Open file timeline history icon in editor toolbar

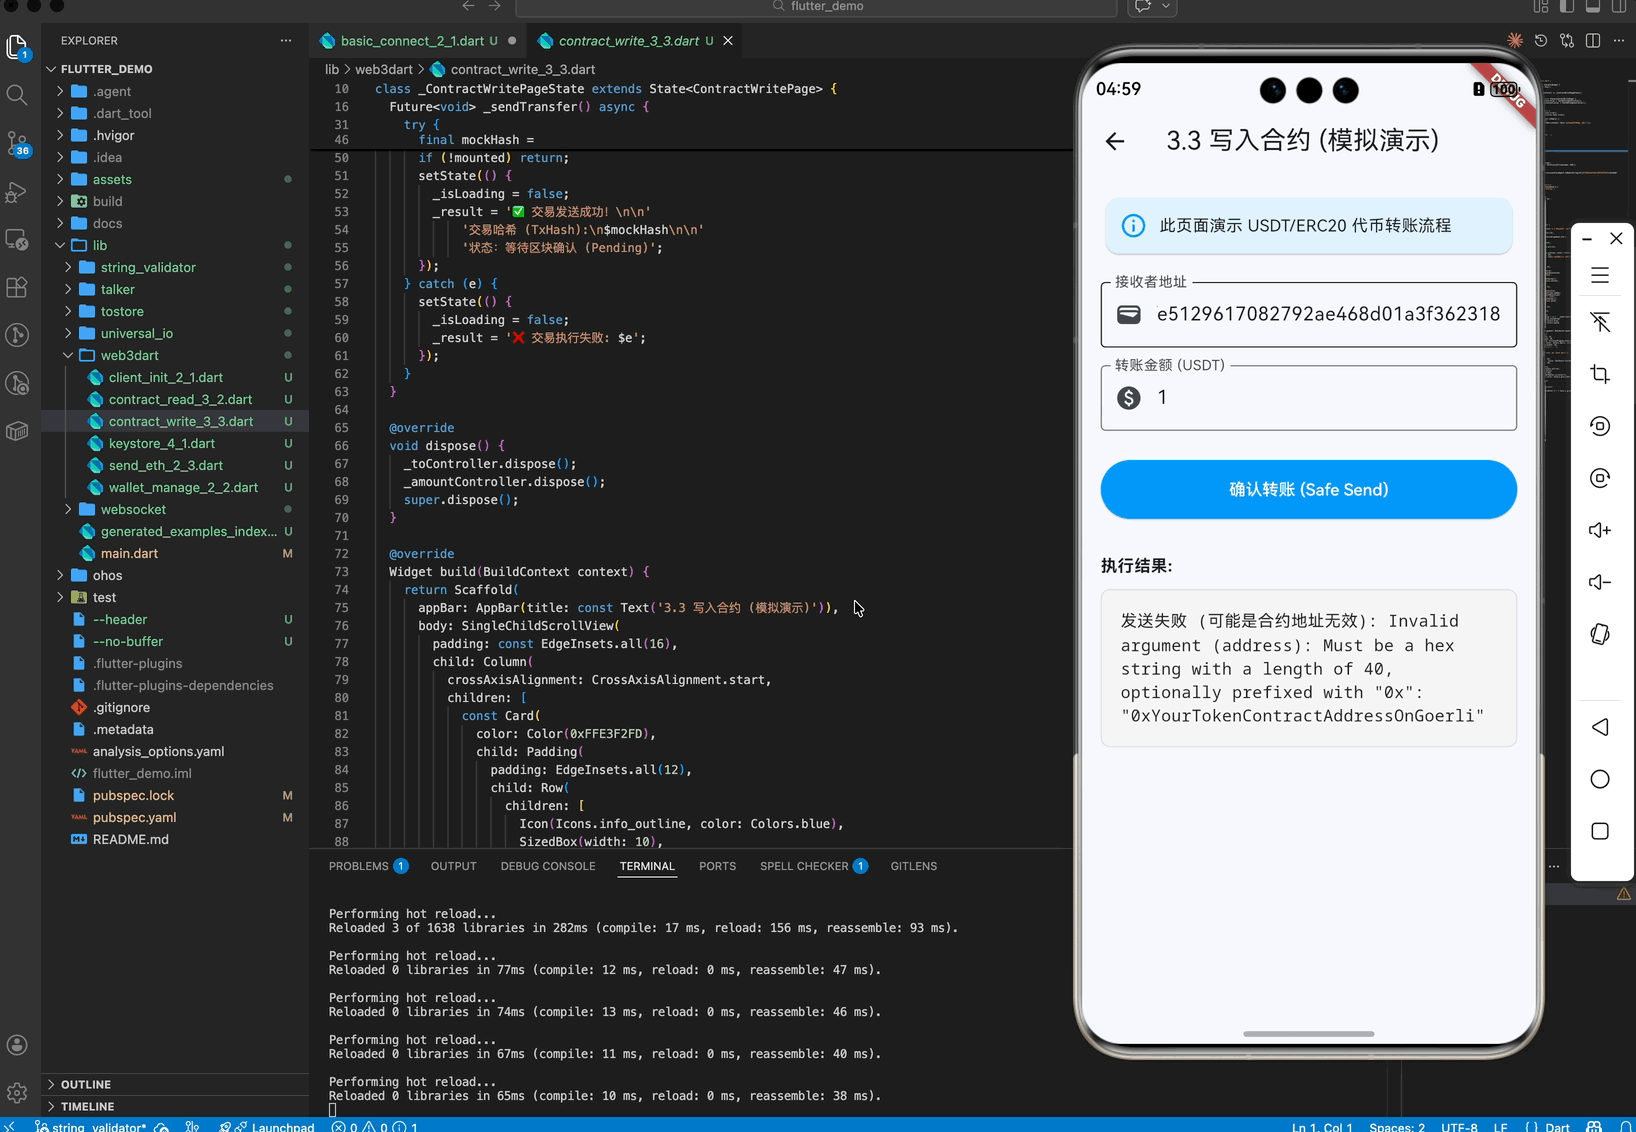[1541, 41]
